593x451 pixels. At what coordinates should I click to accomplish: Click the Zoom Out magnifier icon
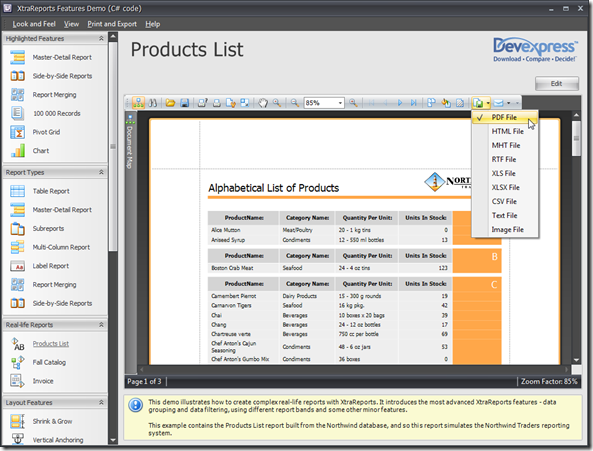(x=295, y=103)
